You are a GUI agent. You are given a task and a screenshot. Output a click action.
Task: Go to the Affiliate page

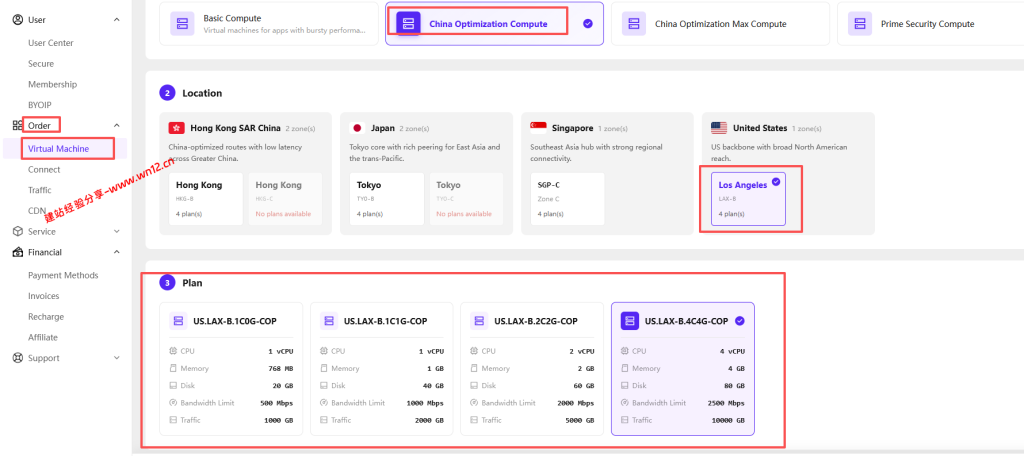click(43, 338)
